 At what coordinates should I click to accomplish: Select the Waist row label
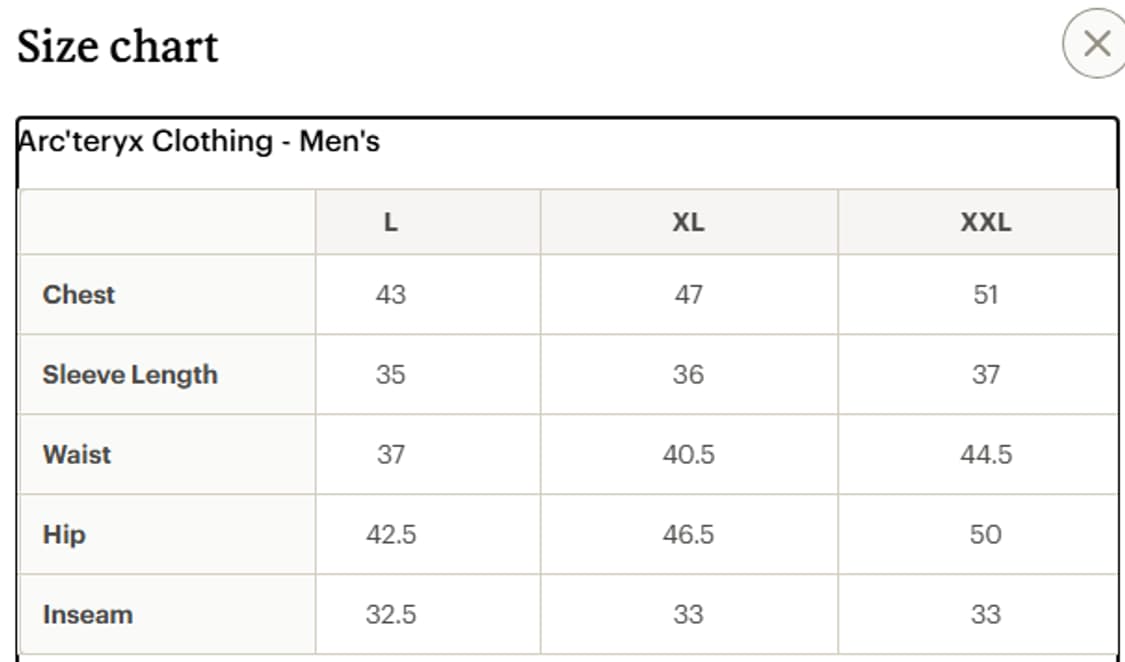[x=77, y=455]
